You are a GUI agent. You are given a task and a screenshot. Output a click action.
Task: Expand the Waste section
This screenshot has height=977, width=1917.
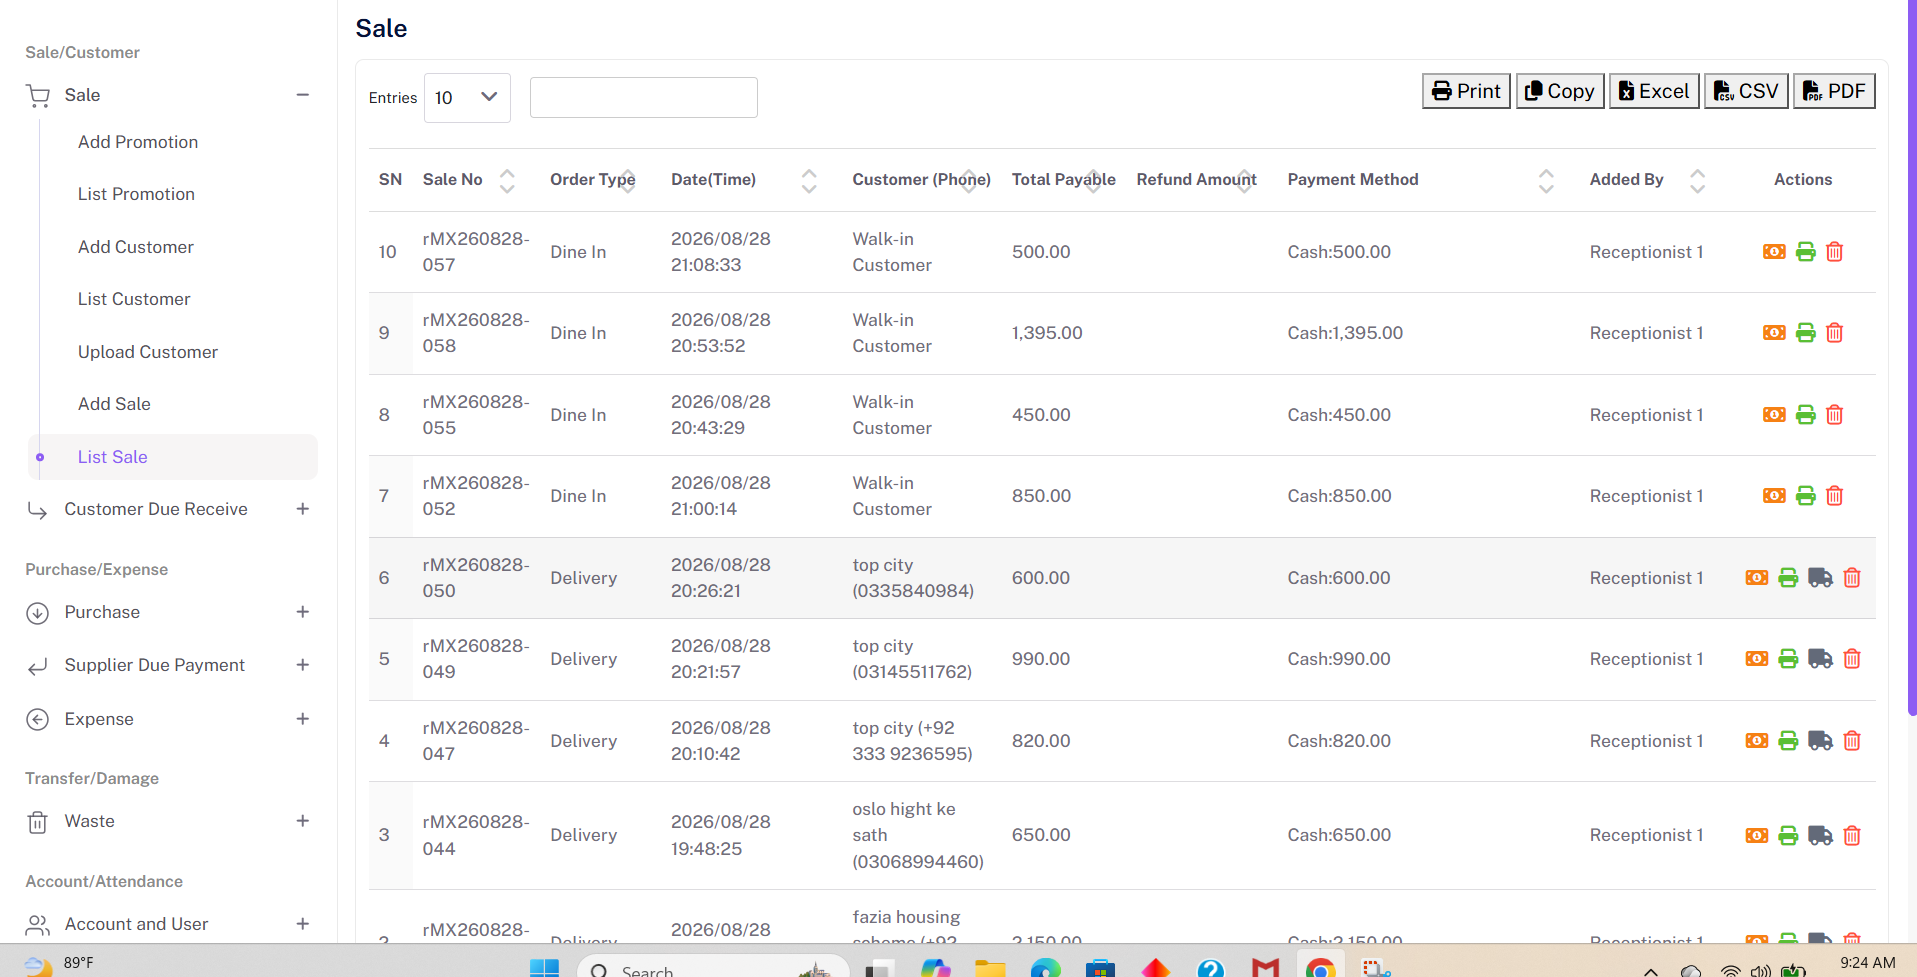(302, 821)
